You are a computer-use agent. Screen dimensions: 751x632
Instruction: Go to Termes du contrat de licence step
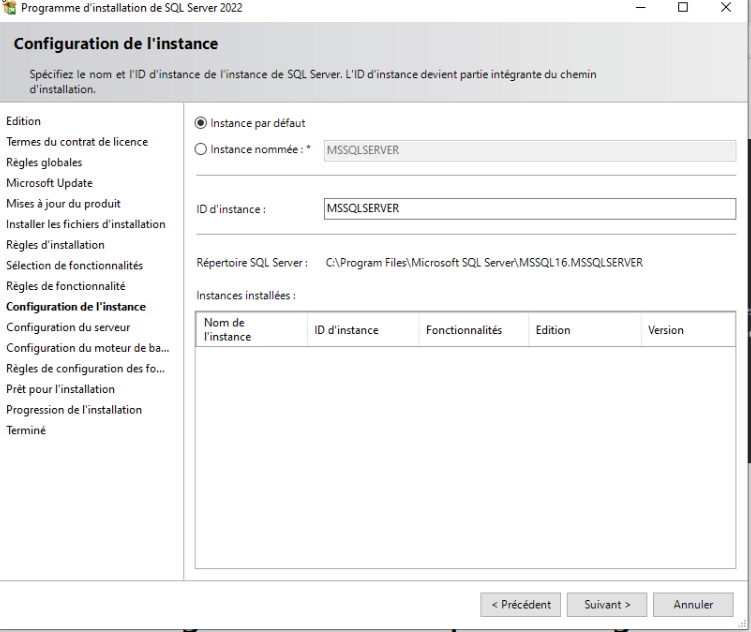(77, 142)
